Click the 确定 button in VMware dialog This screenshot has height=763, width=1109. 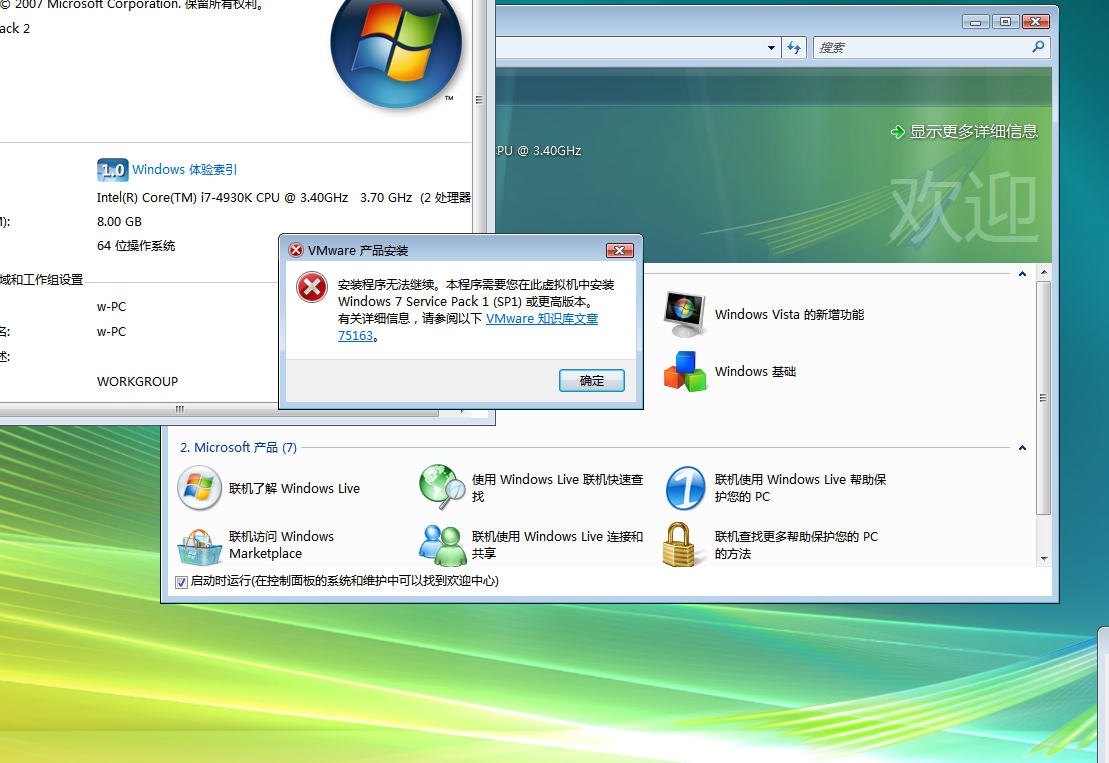point(592,380)
